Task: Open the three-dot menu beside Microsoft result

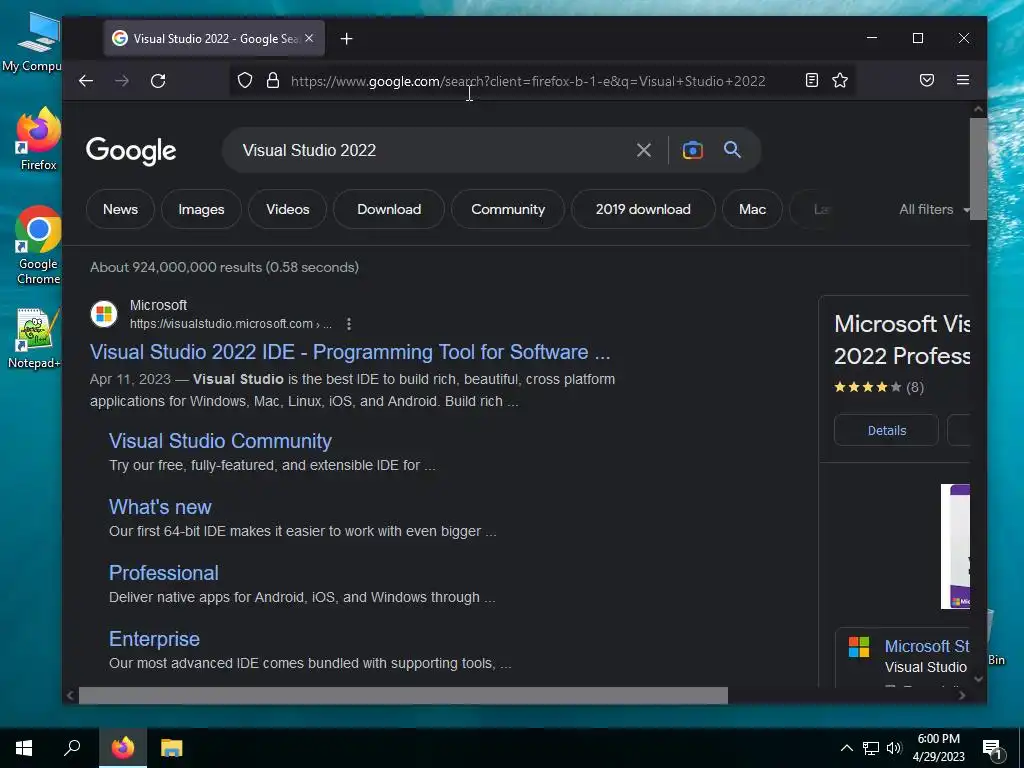Action: click(x=349, y=324)
